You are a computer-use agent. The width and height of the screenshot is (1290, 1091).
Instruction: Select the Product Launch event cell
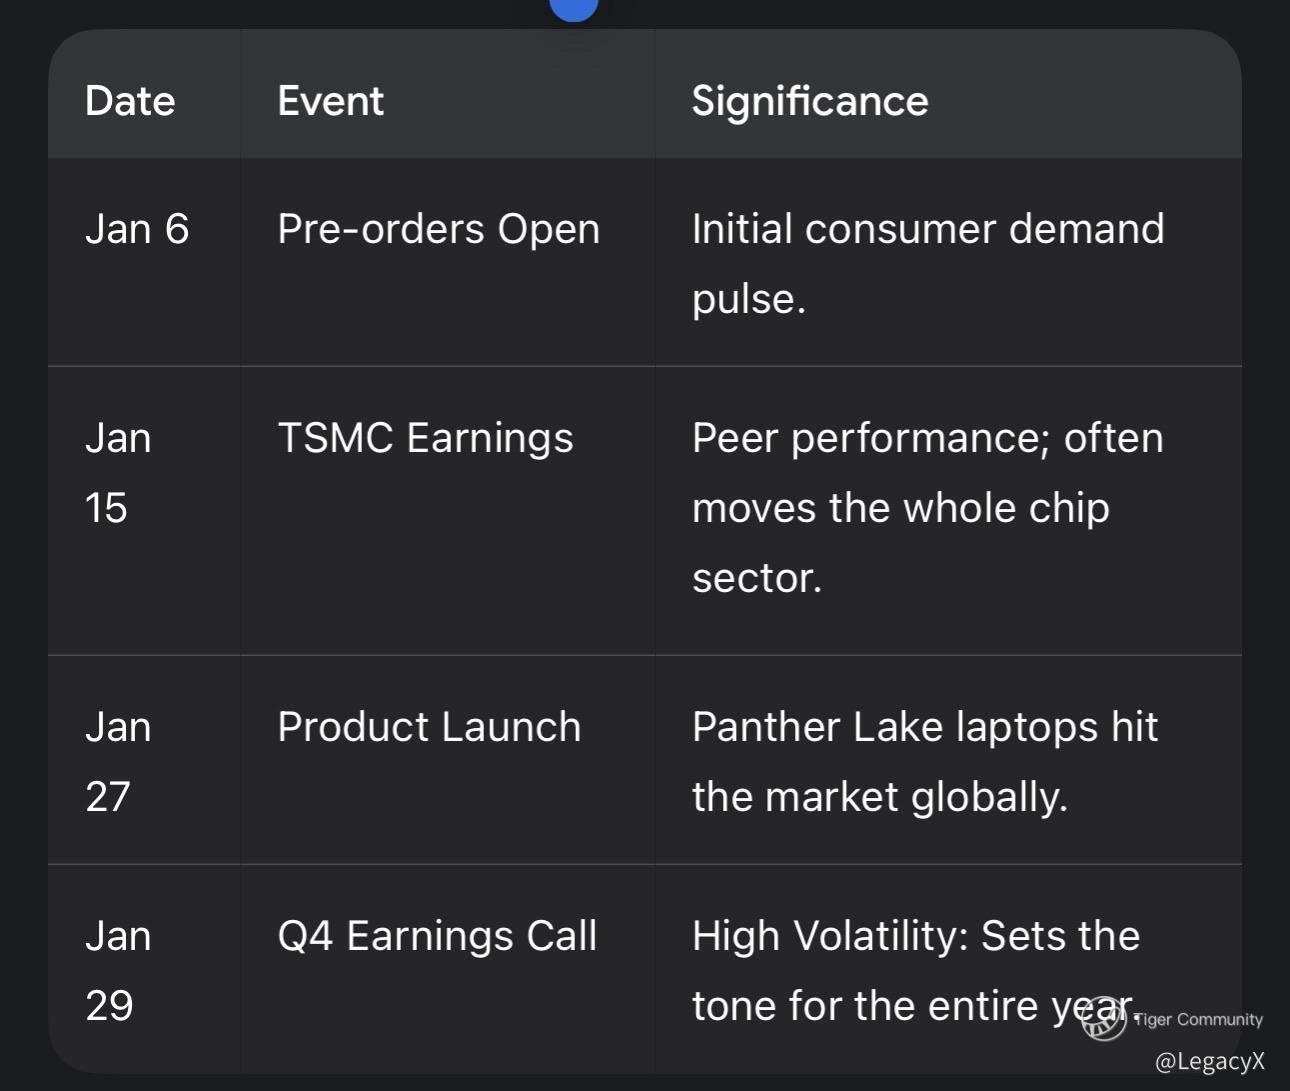(x=429, y=727)
